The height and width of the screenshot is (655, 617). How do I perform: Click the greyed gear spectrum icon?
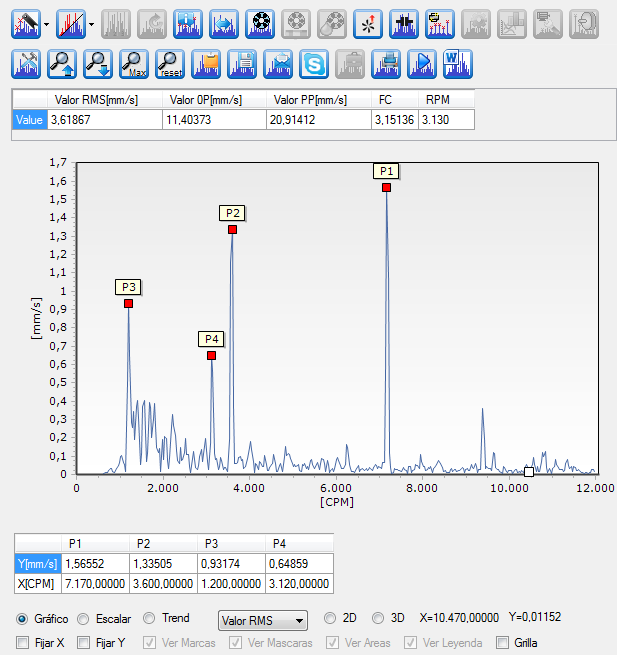[x=476, y=24]
